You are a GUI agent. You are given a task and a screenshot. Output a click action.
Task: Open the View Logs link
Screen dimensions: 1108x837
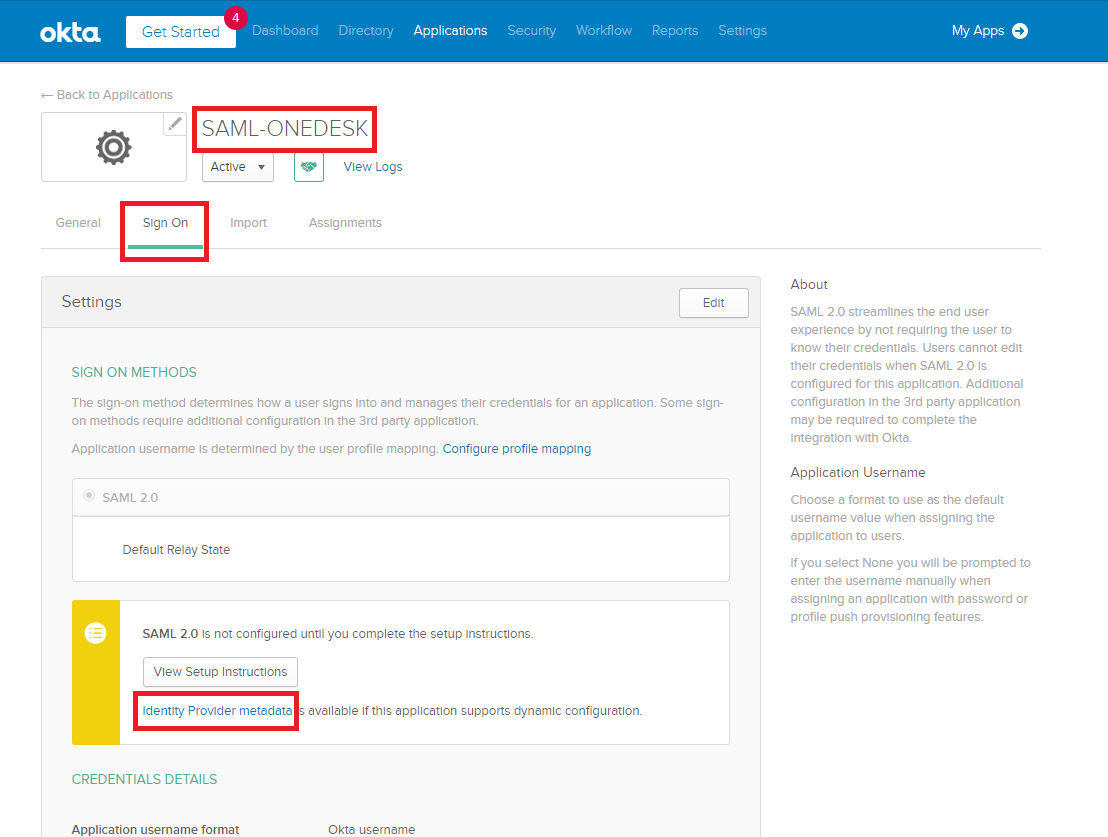click(373, 167)
